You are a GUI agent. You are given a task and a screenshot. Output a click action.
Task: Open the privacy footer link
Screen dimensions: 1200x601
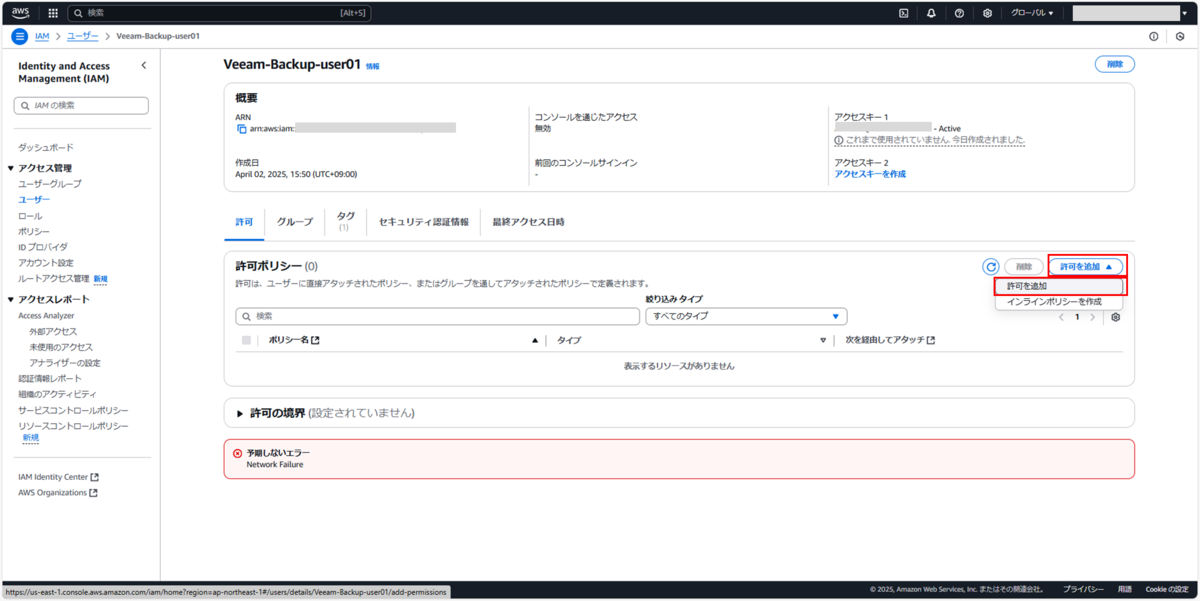point(1083,590)
